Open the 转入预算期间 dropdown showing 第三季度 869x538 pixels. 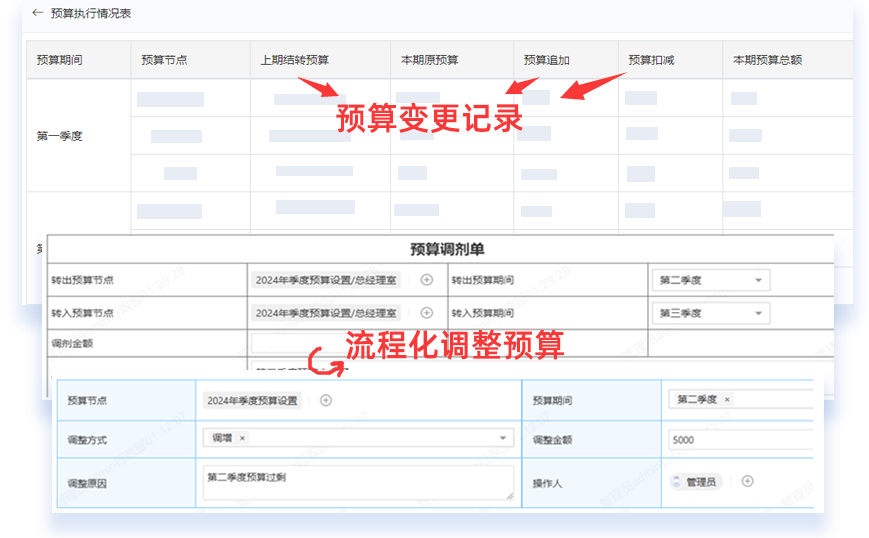coord(711,313)
